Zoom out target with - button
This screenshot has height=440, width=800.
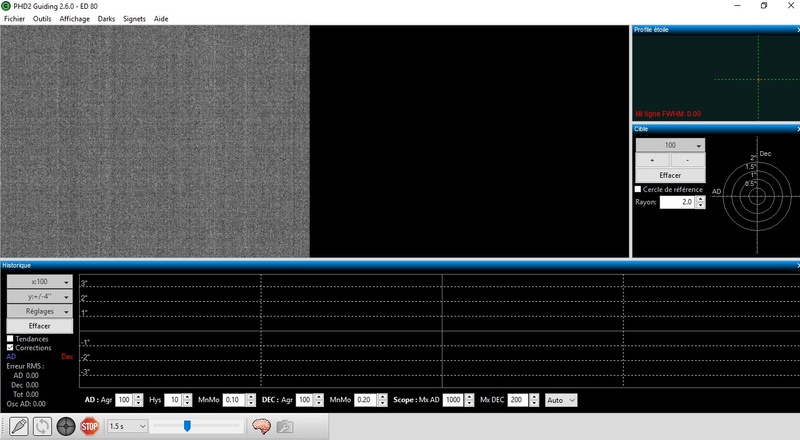click(x=688, y=160)
